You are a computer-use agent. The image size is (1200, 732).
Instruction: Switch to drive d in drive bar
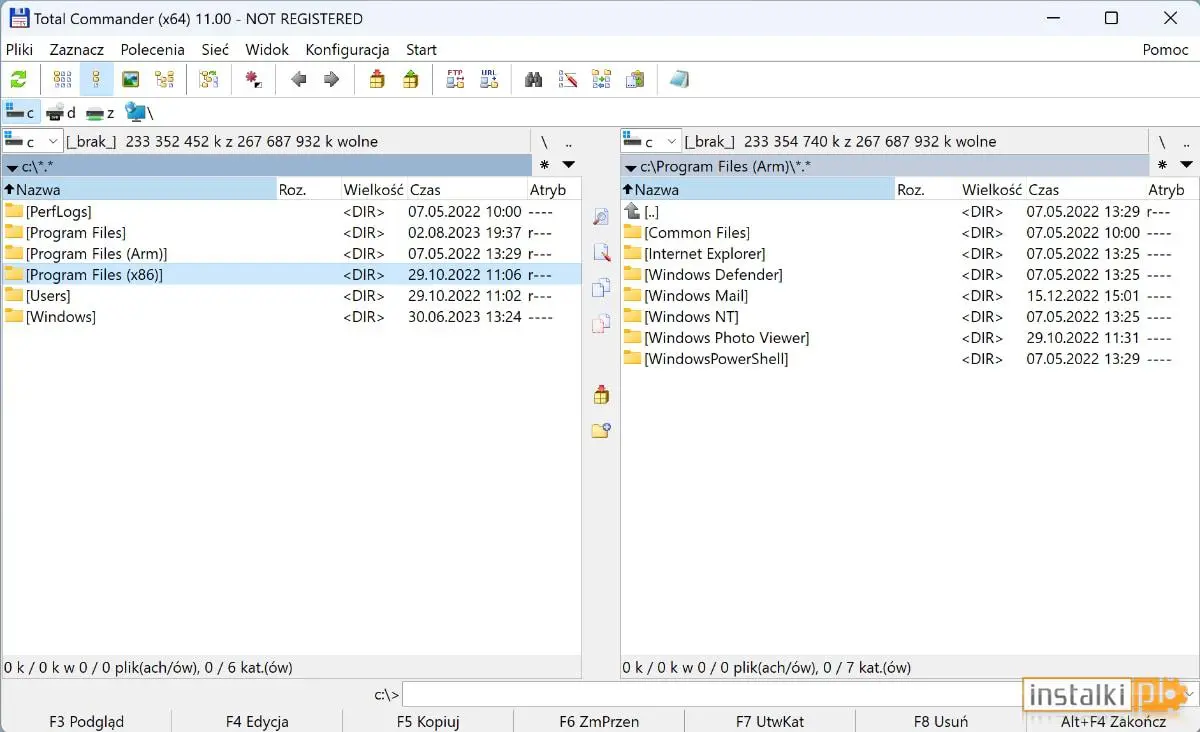[61, 113]
